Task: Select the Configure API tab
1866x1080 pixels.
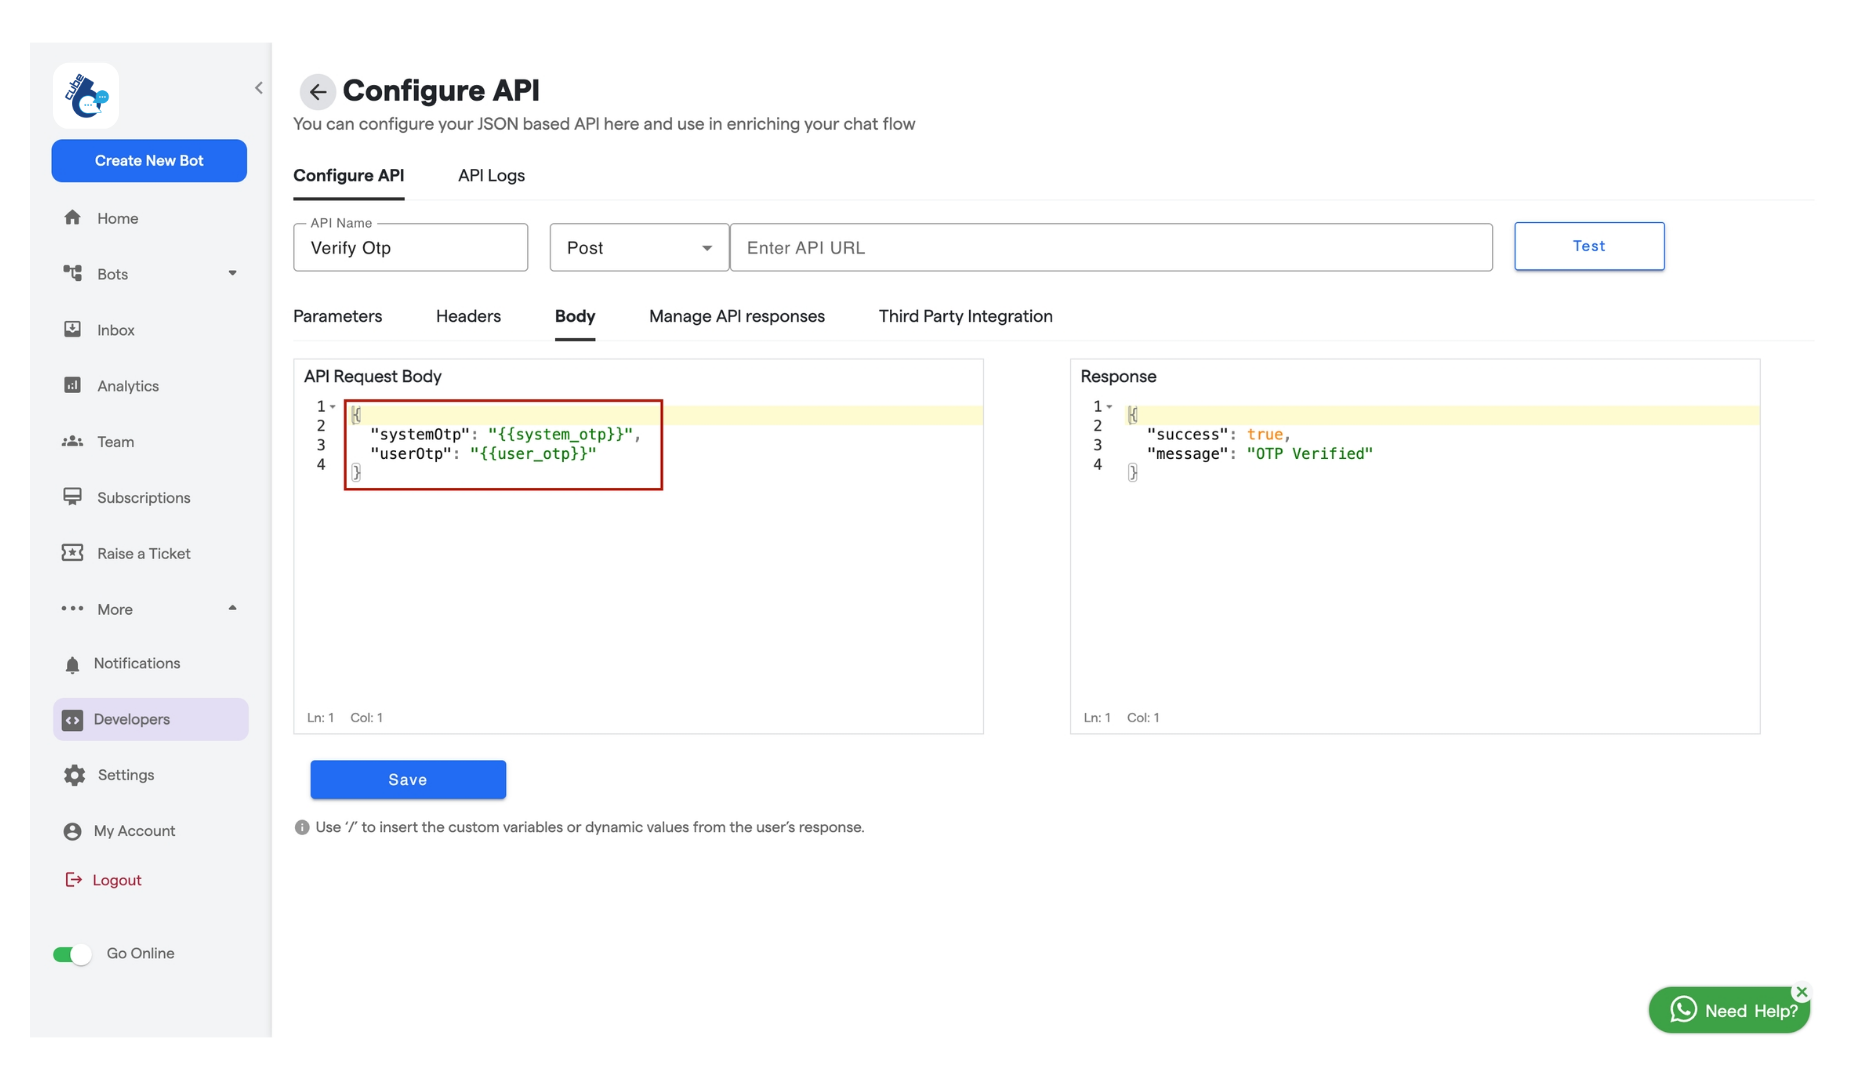Action: [x=348, y=175]
